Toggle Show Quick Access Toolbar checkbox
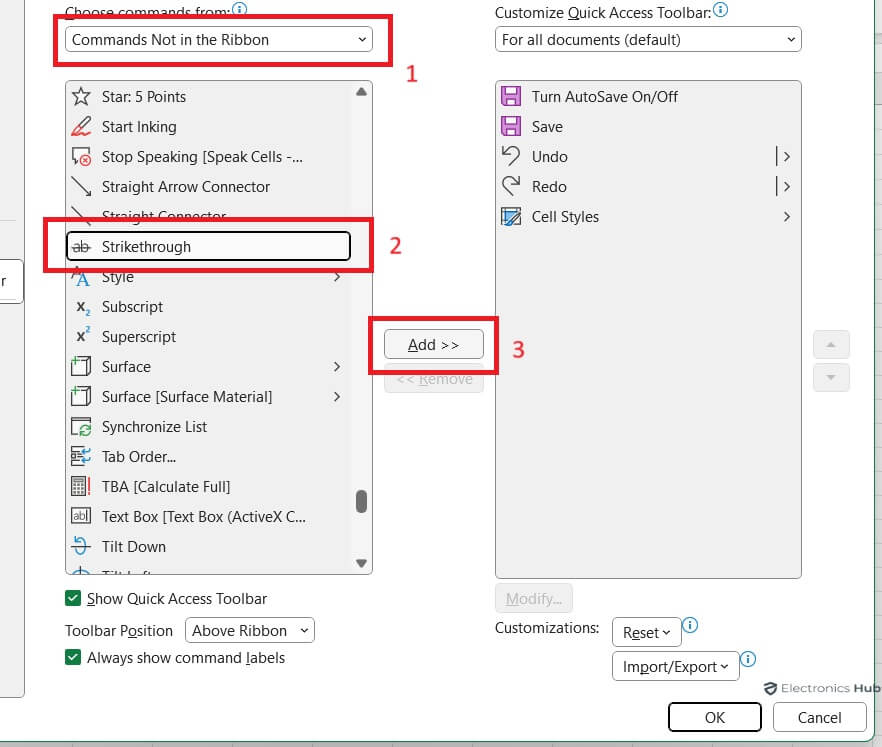882x747 pixels. (73, 599)
